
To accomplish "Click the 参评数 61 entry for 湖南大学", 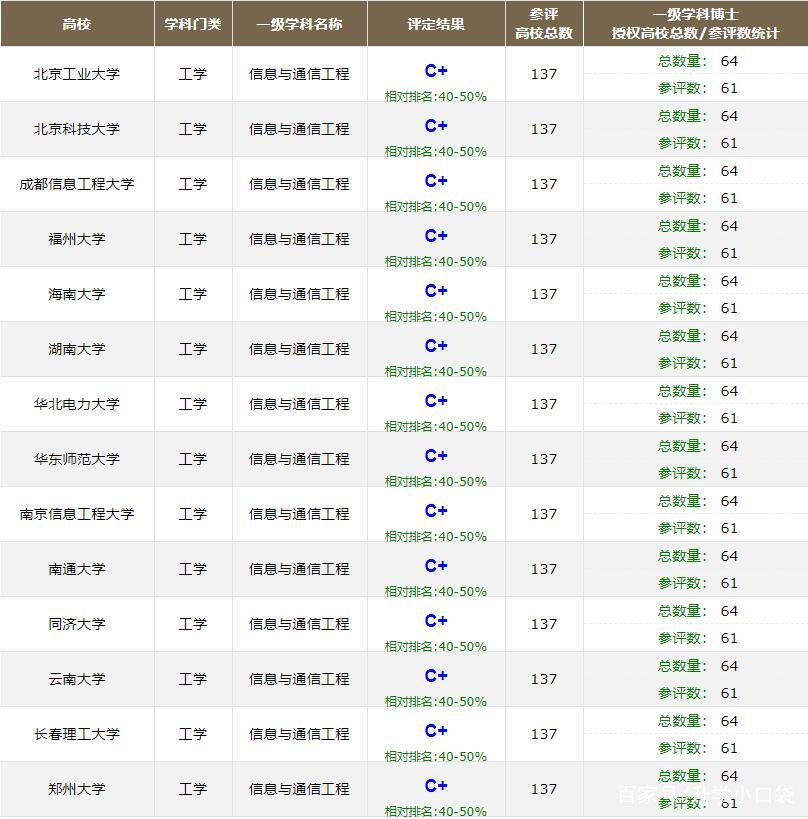I will (697, 363).
